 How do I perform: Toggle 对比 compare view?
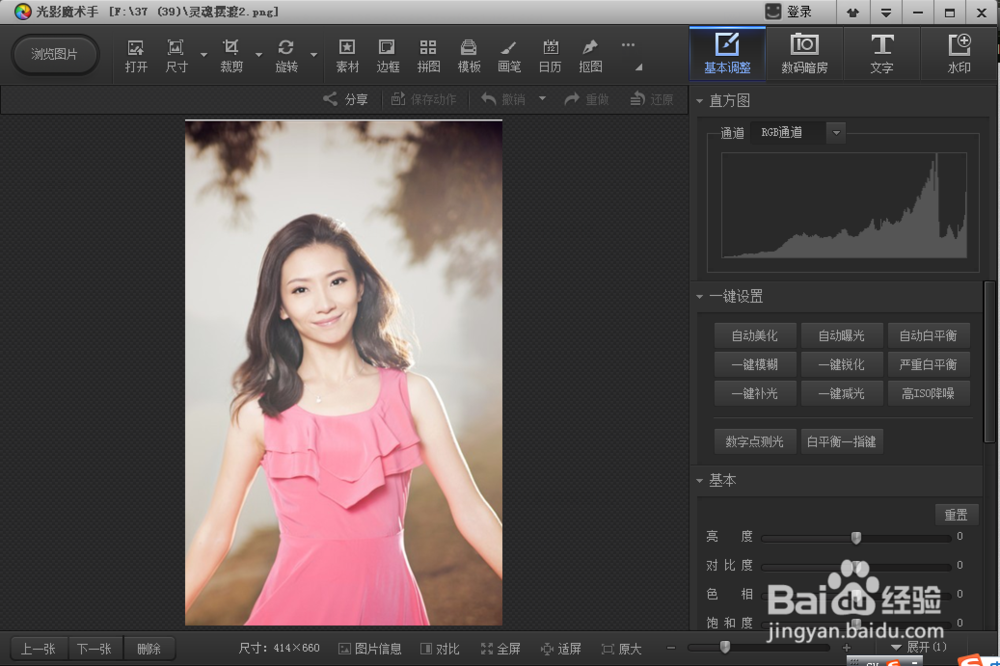click(439, 649)
